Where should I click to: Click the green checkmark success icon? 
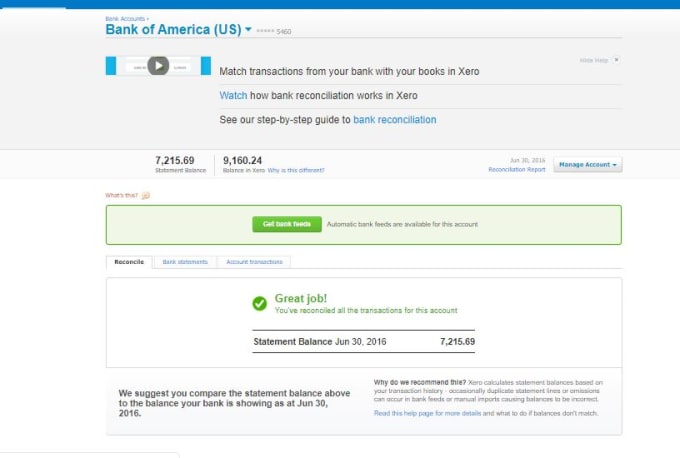pos(260,304)
